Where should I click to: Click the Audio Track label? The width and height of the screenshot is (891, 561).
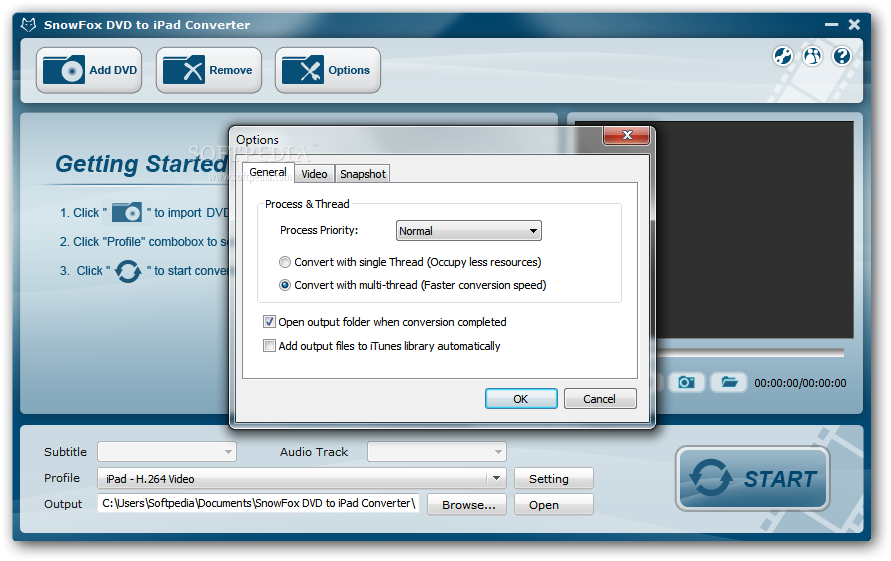tap(314, 452)
